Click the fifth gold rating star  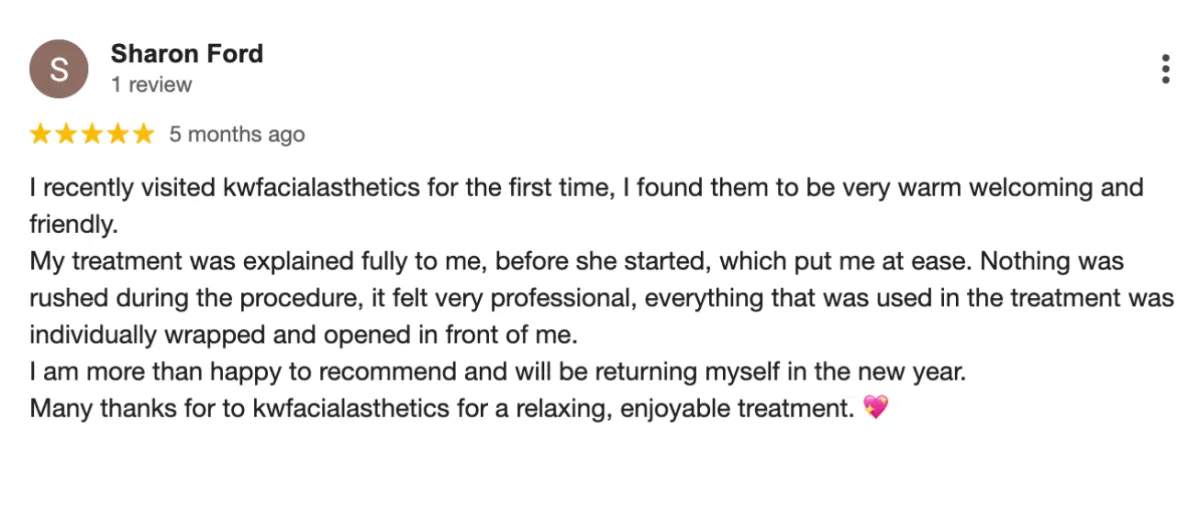click(145, 134)
